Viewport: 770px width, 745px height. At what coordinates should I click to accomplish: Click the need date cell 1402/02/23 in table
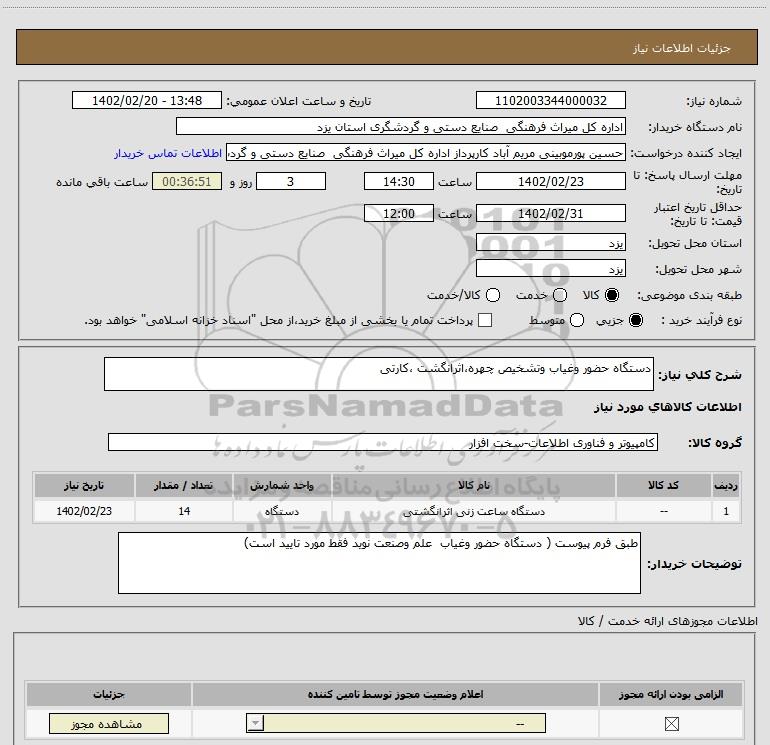[84, 511]
